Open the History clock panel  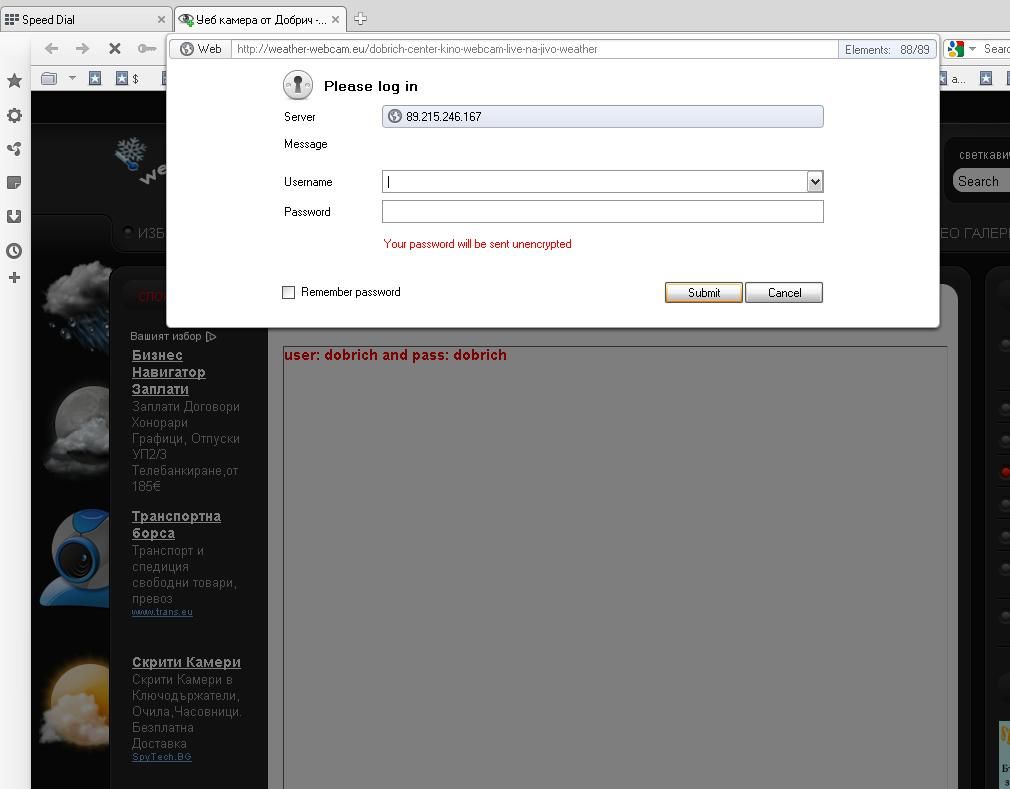coord(14,251)
